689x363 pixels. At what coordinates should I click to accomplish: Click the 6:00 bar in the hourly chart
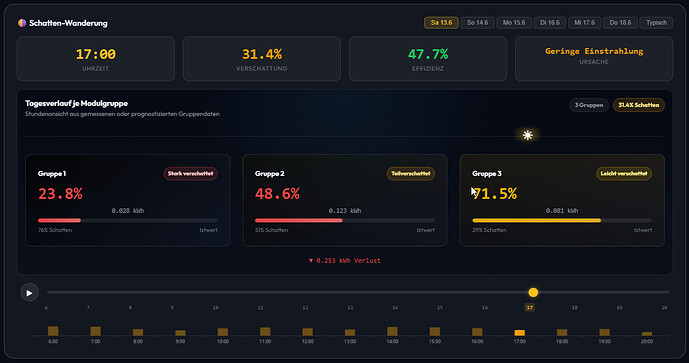pyautogui.click(x=53, y=331)
